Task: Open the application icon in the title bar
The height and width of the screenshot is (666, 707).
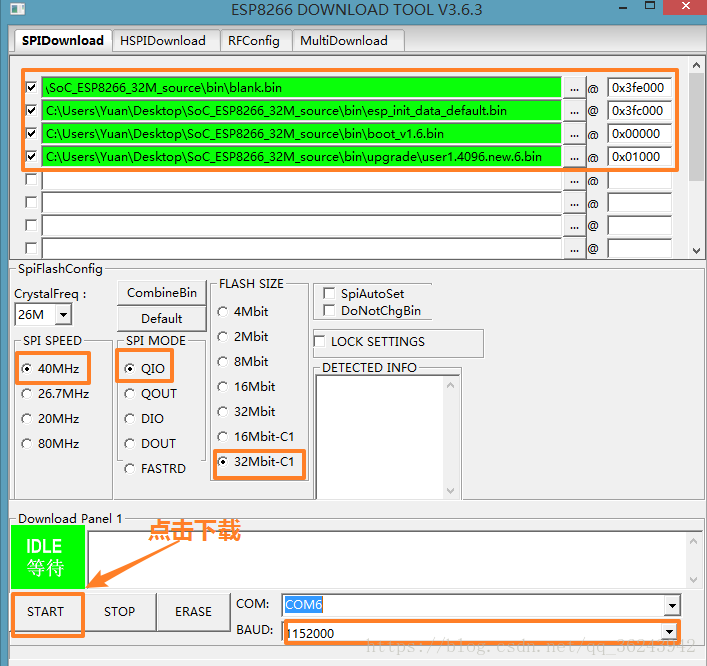Action: pos(18,8)
